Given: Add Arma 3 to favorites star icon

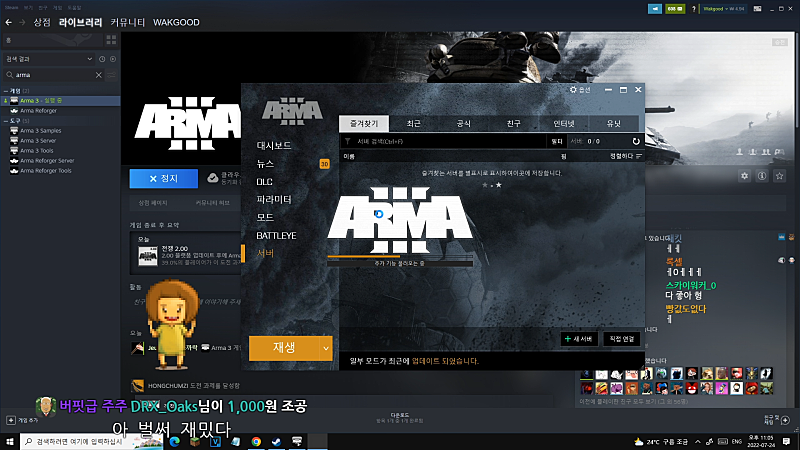Looking at the screenshot, I should point(779,176).
